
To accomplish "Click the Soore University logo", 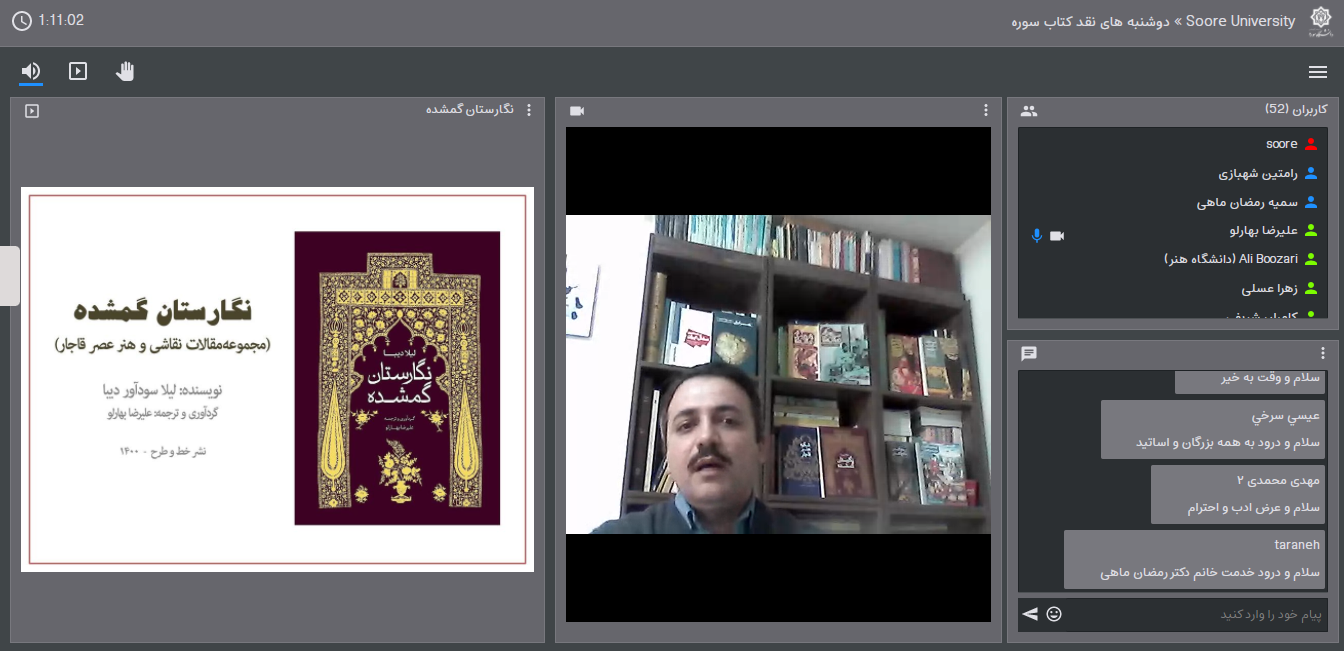I will [x=1320, y=20].
